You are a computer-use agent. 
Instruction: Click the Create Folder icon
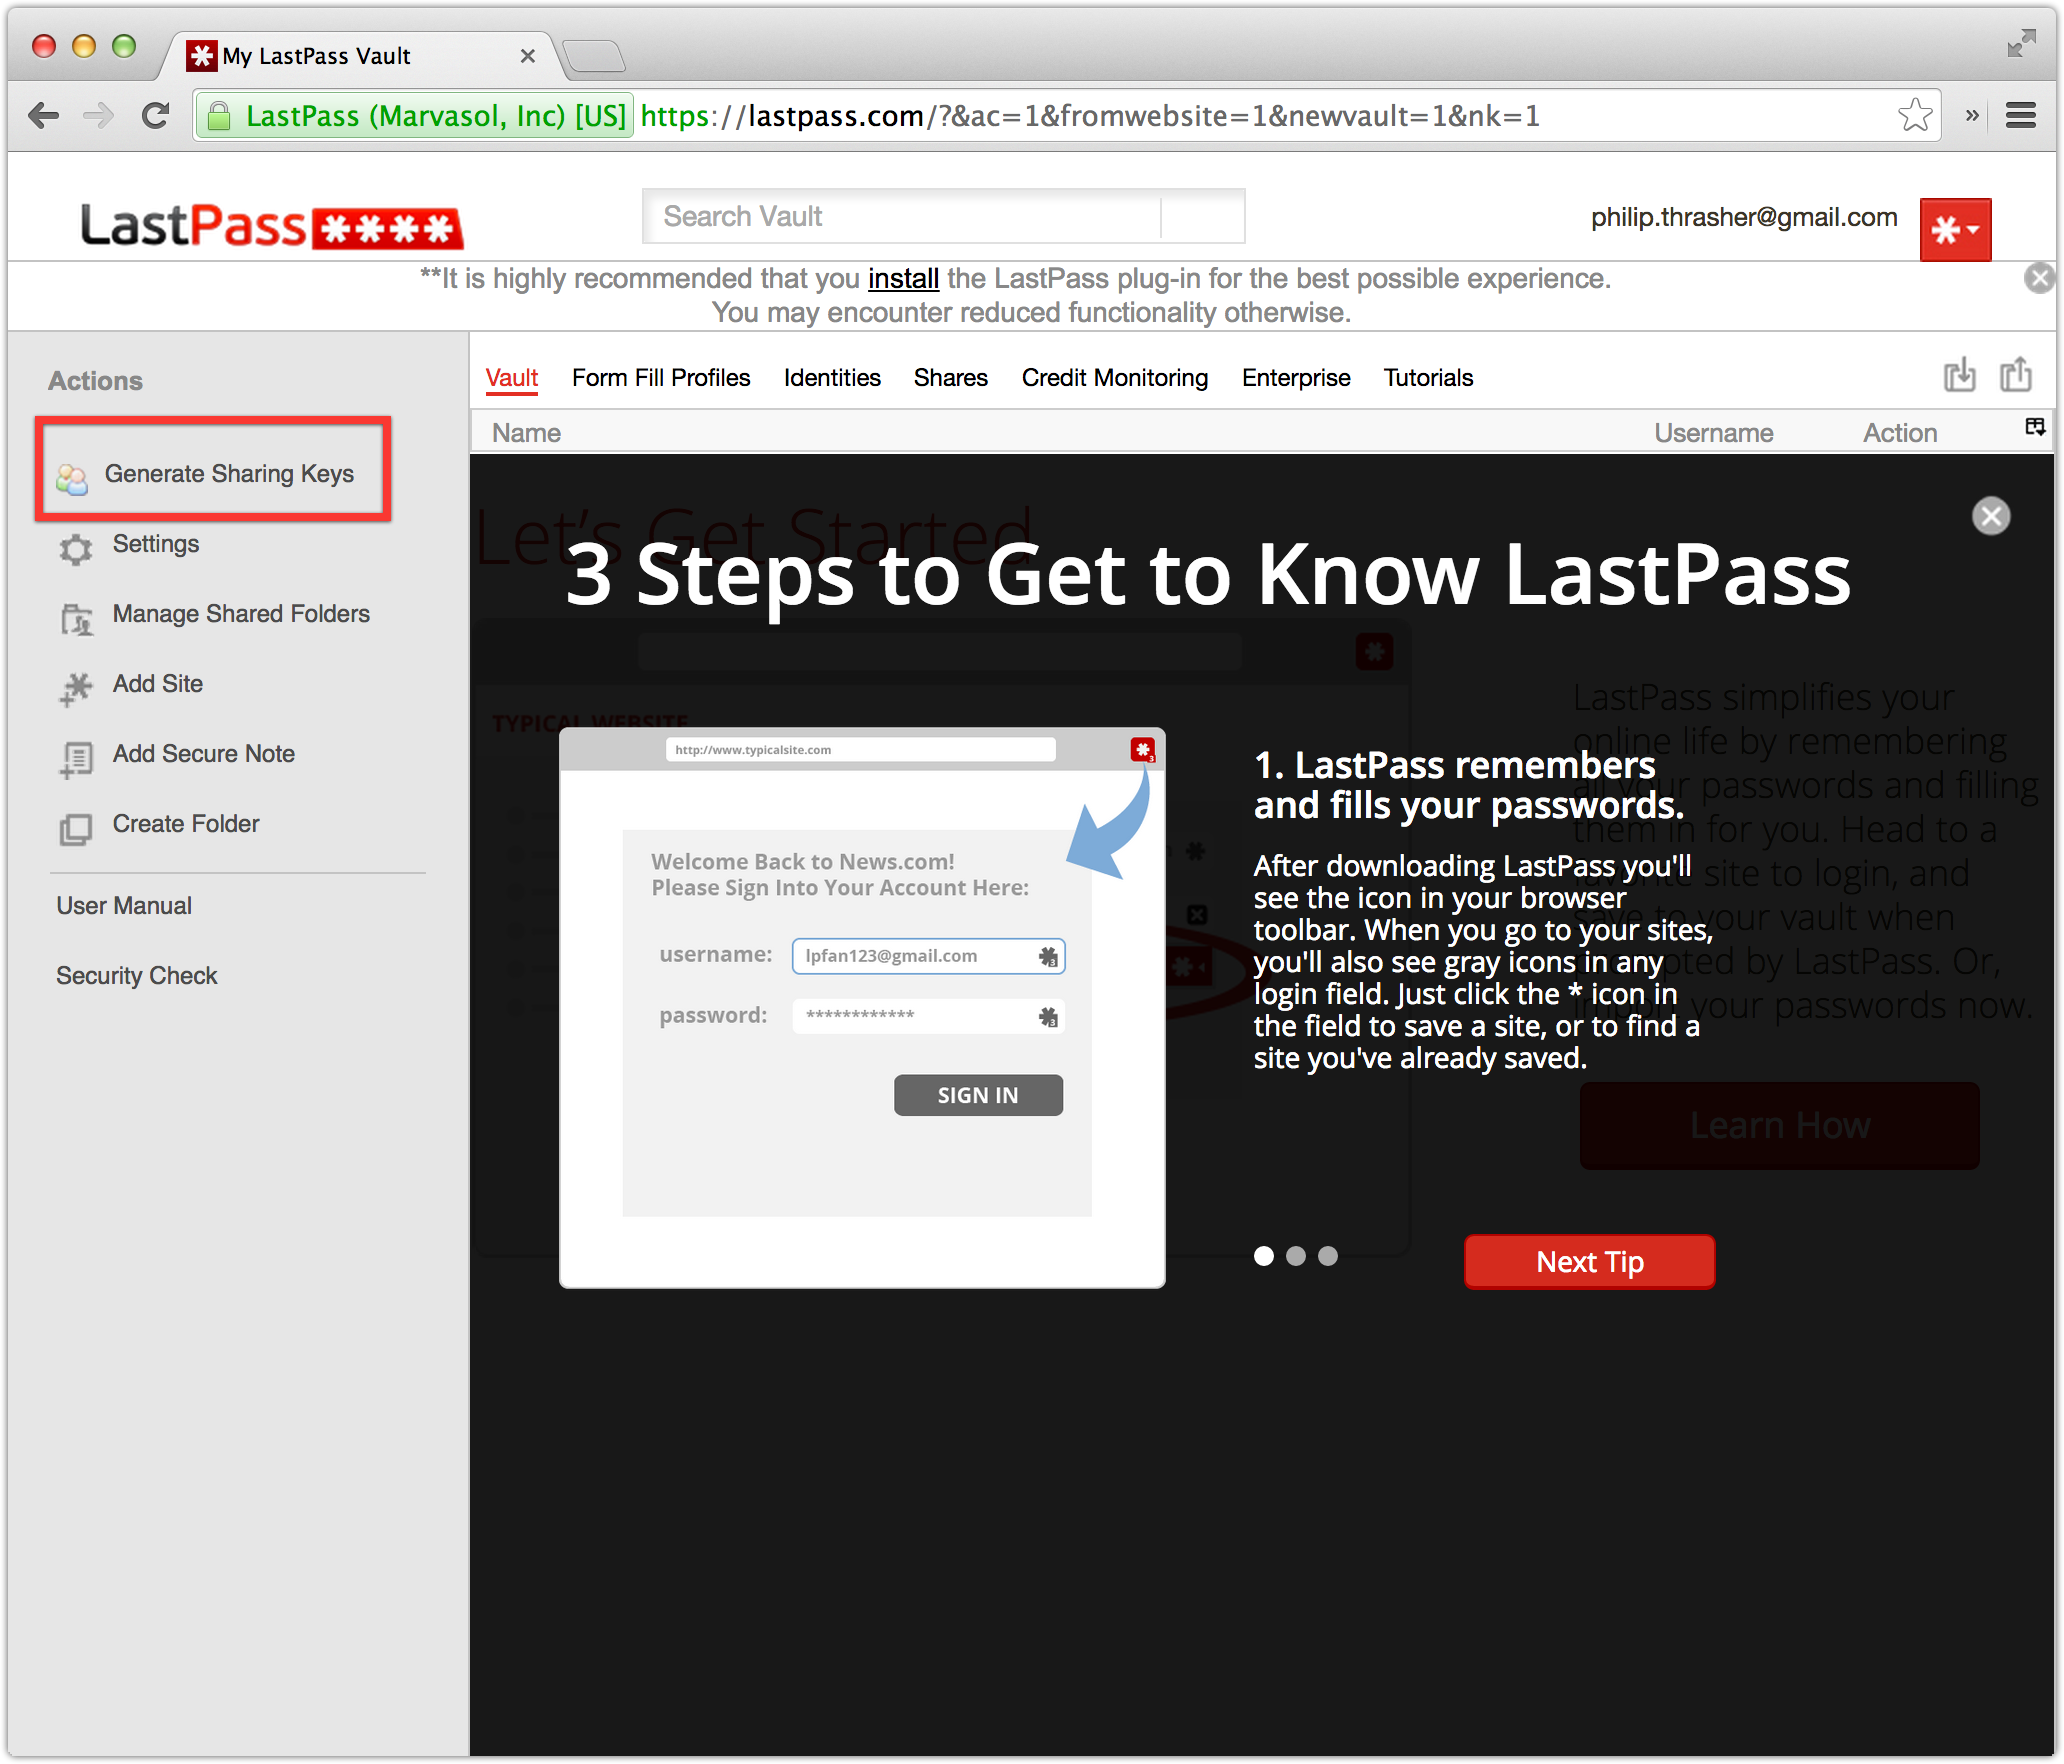pos(76,828)
